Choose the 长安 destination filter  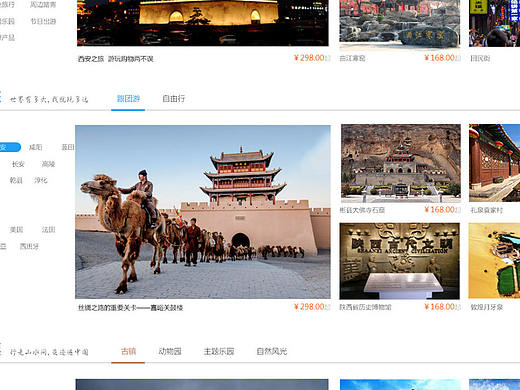(18, 164)
